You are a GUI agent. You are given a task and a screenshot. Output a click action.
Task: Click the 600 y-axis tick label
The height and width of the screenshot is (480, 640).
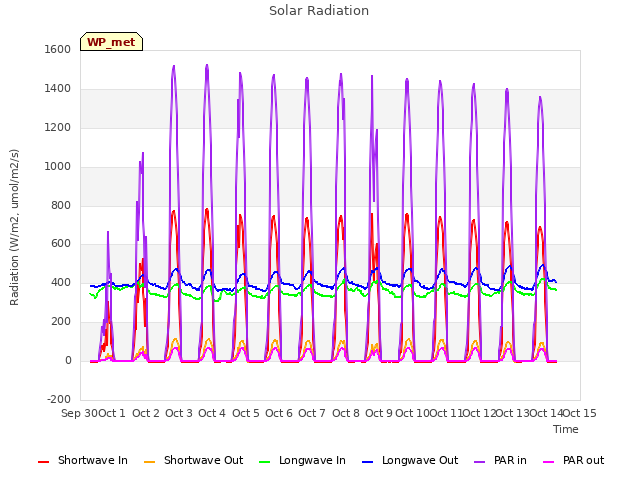(61, 244)
